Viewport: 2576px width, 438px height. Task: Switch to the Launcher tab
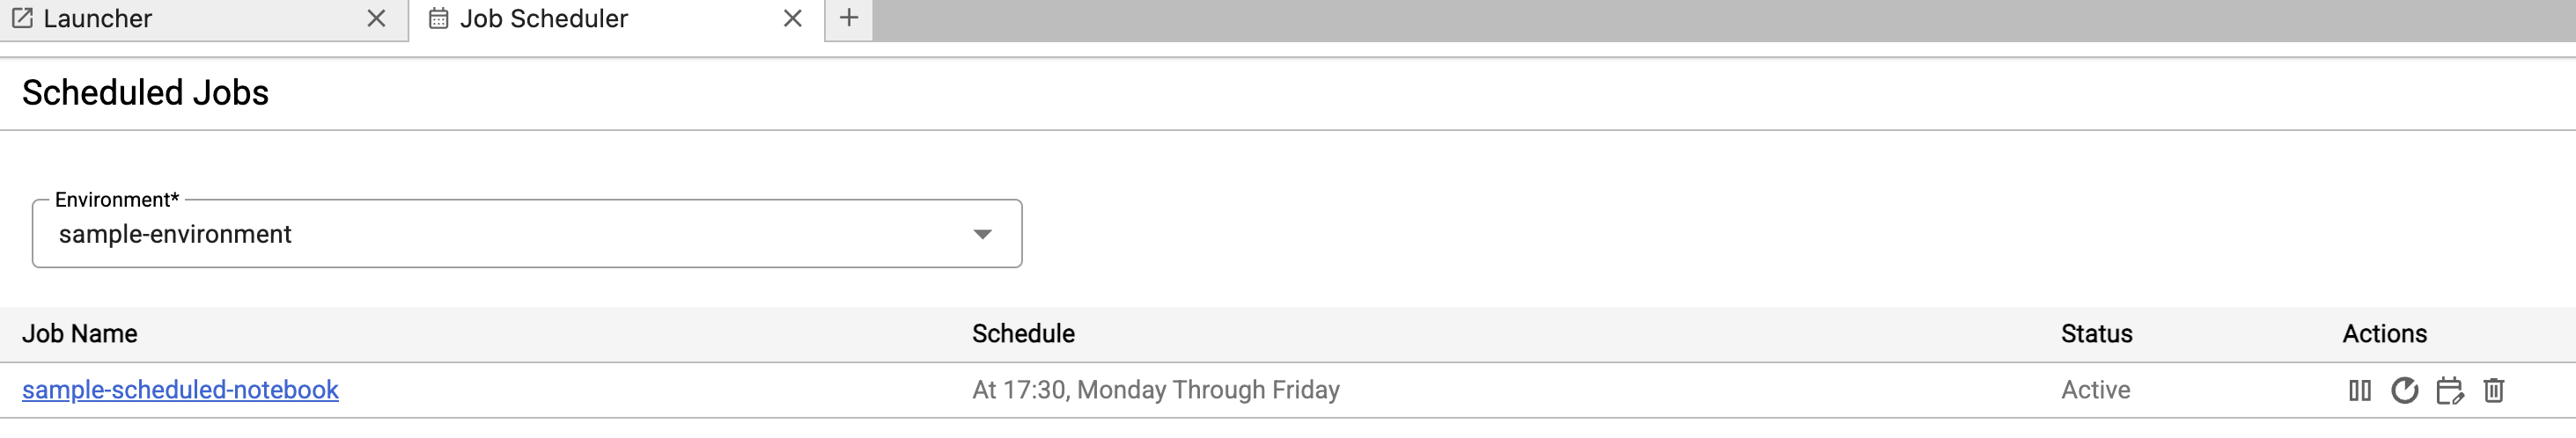coord(150,18)
